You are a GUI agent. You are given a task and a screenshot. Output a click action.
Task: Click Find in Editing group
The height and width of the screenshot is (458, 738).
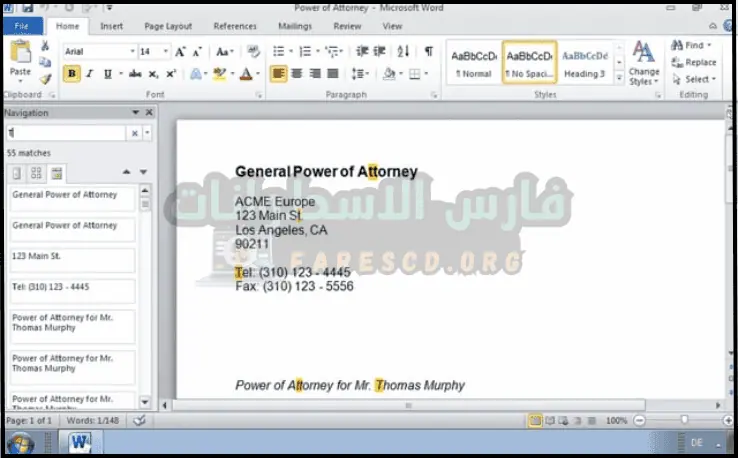tap(691, 45)
